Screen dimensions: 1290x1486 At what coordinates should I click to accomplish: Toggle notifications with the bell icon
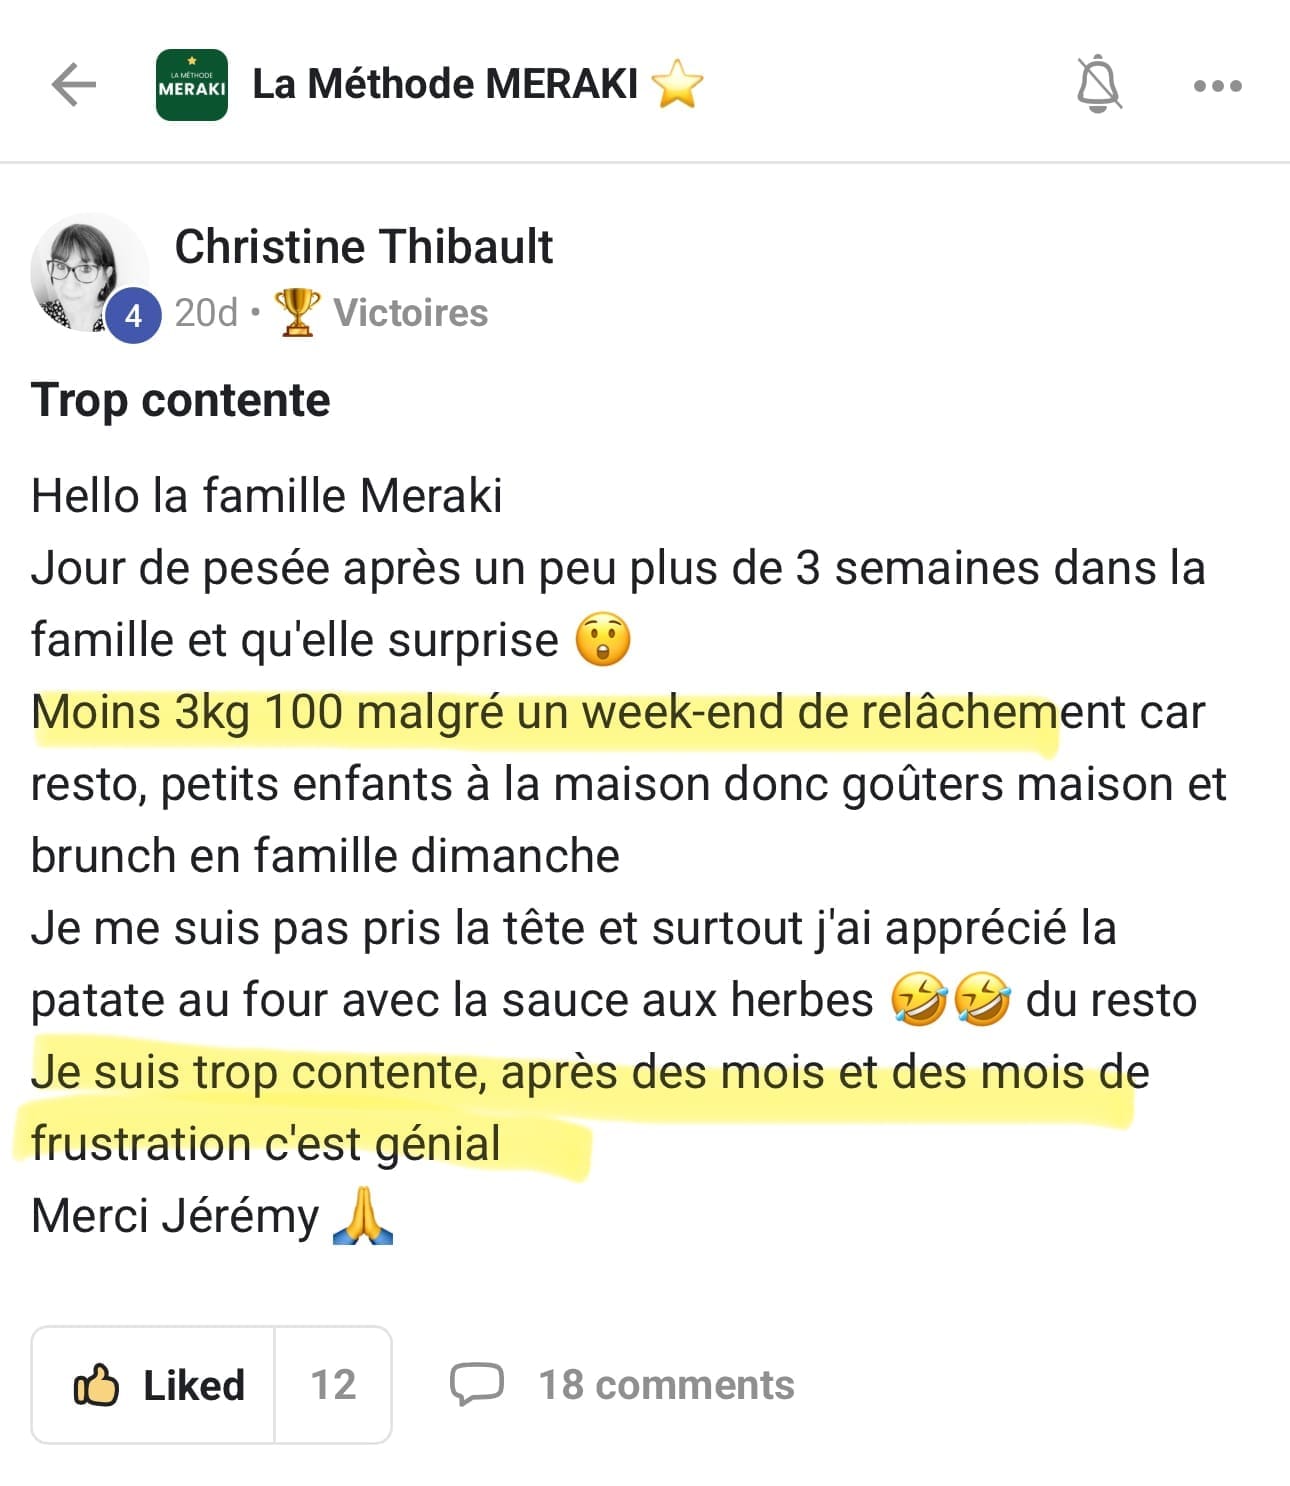[1098, 84]
